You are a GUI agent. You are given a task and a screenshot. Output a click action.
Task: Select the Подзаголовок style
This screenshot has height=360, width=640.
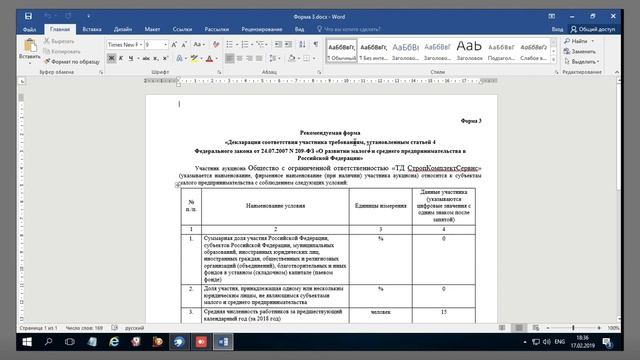501,51
